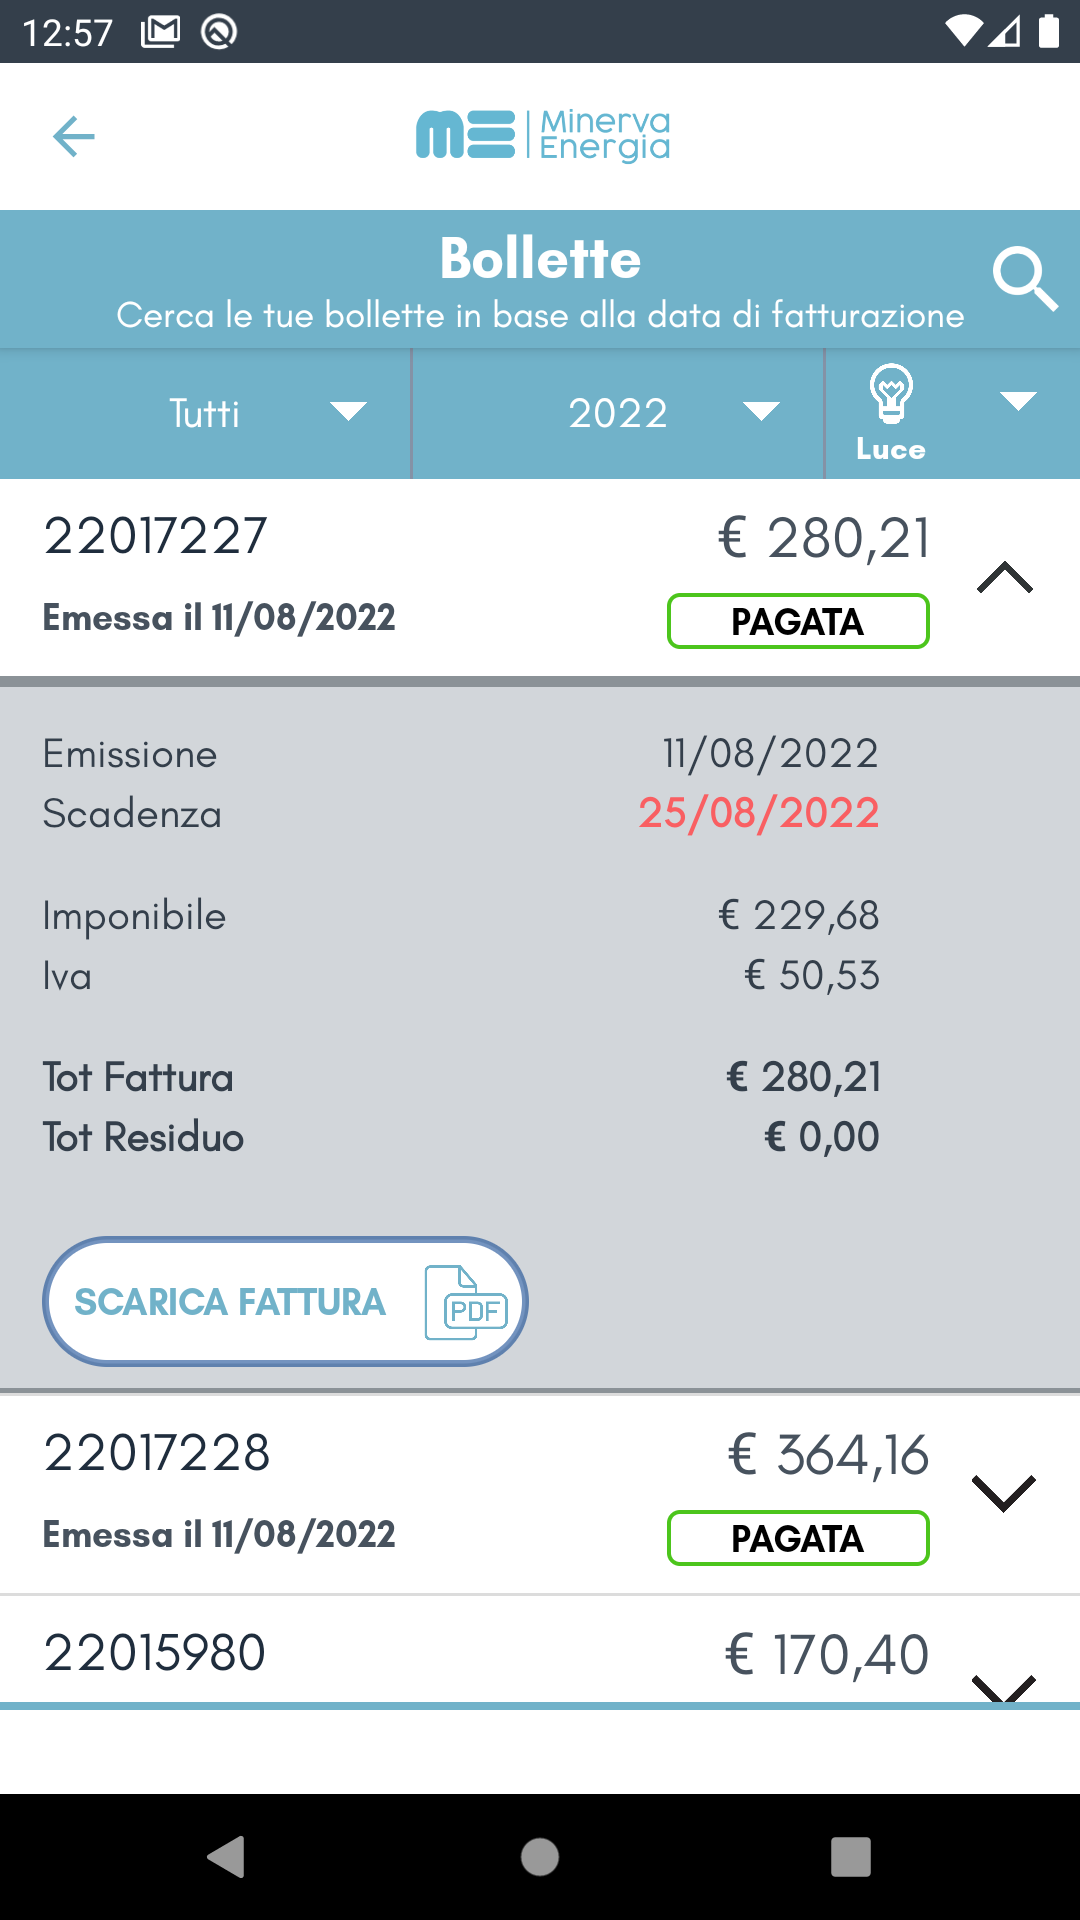Image resolution: width=1080 pixels, height=1920 pixels.
Task: Tap the back arrow icon
Action: click(x=74, y=136)
